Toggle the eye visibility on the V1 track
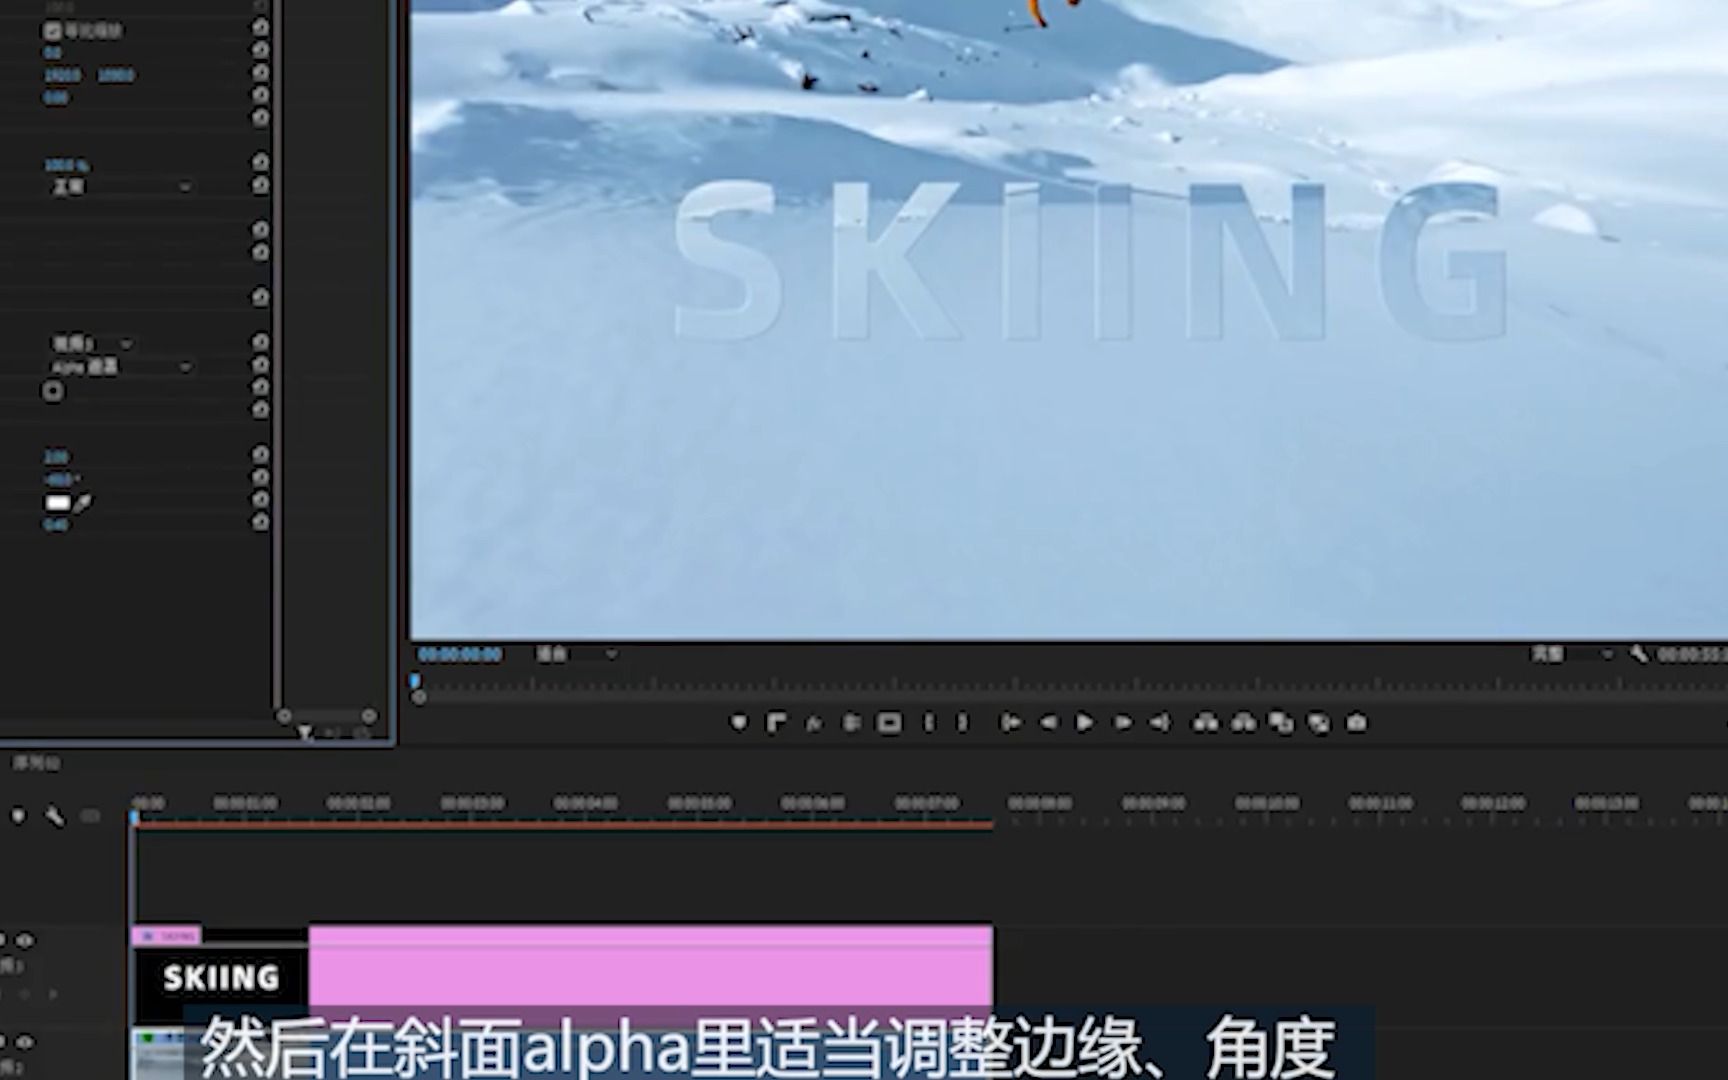This screenshot has width=1728, height=1080. click(x=26, y=1040)
